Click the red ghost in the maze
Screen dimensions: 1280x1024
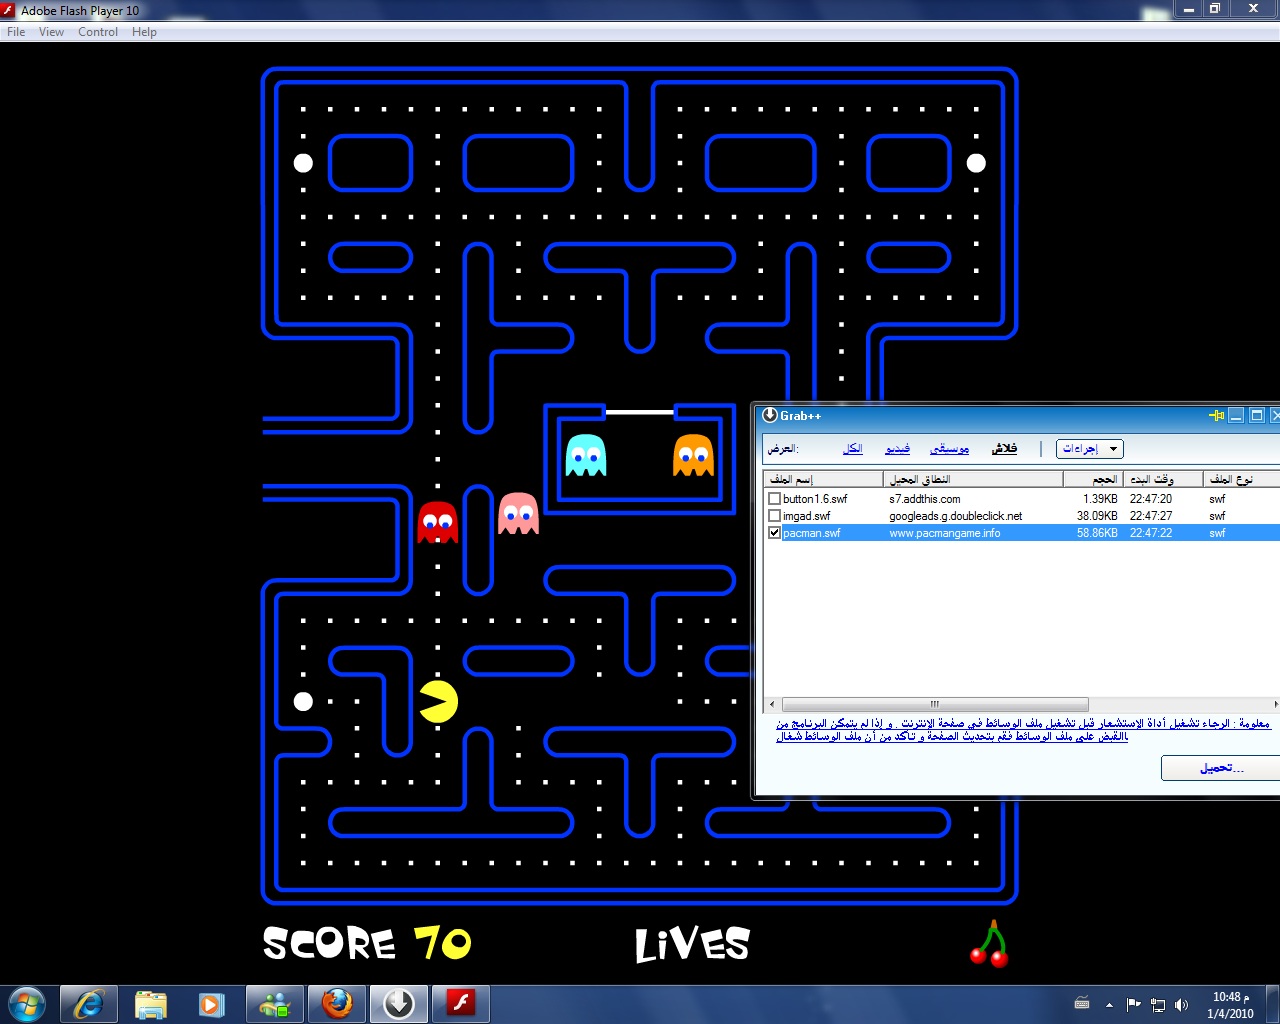[437, 522]
